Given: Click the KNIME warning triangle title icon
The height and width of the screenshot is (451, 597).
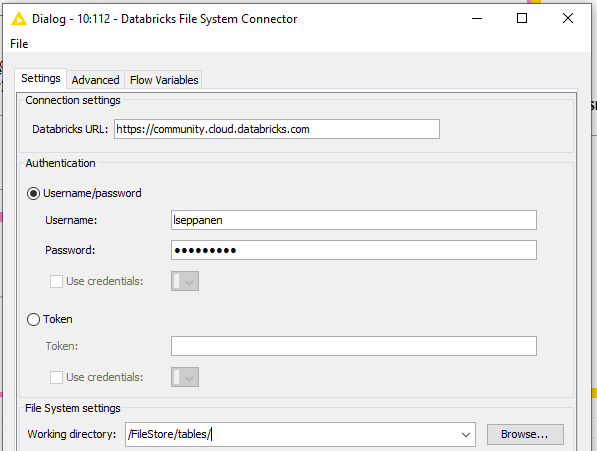Looking at the screenshot, I should click(19, 19).
